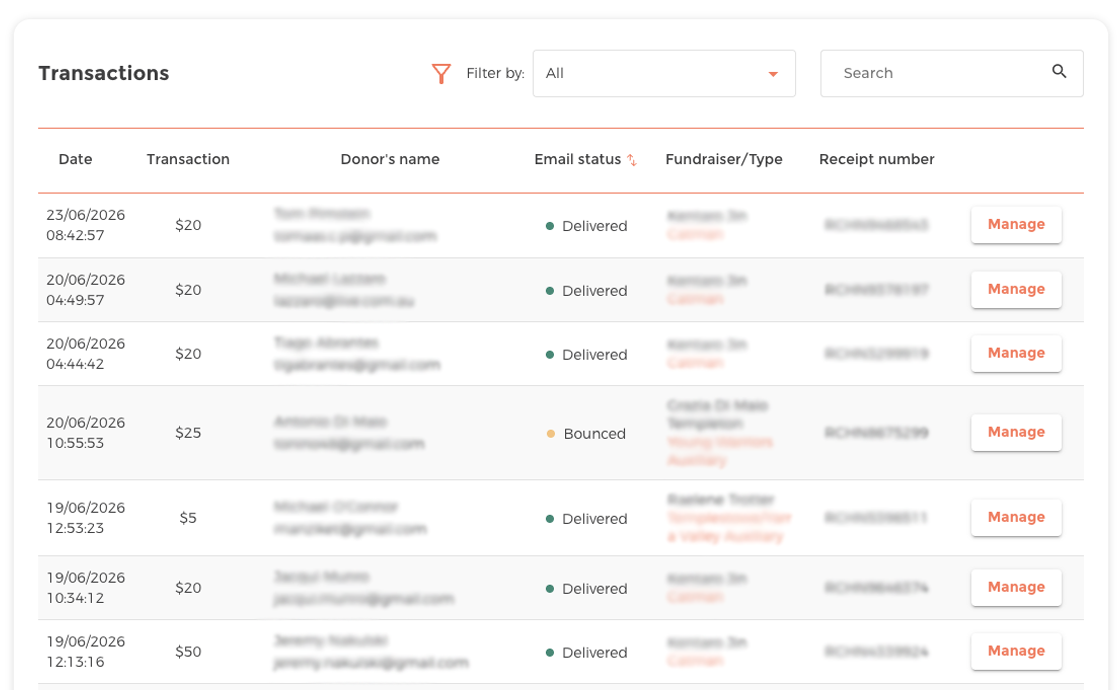Viewport: 1120px width, 690px height.
Task: Click the search magnifier icon
Action: point(1059,71)
